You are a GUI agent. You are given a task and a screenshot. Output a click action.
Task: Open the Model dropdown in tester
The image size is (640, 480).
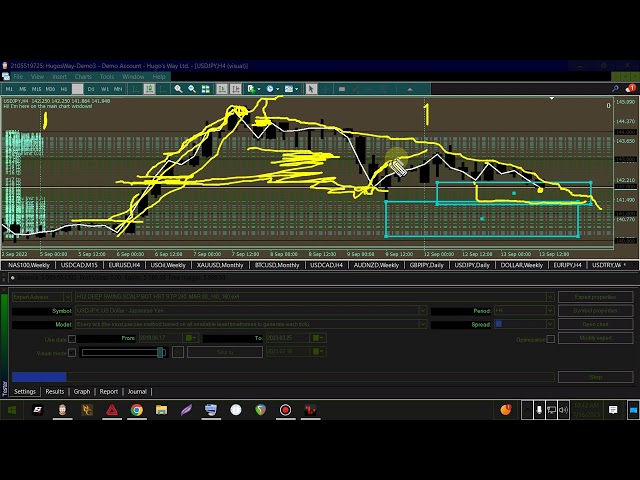pyautogui.click(x=423, y=324)
